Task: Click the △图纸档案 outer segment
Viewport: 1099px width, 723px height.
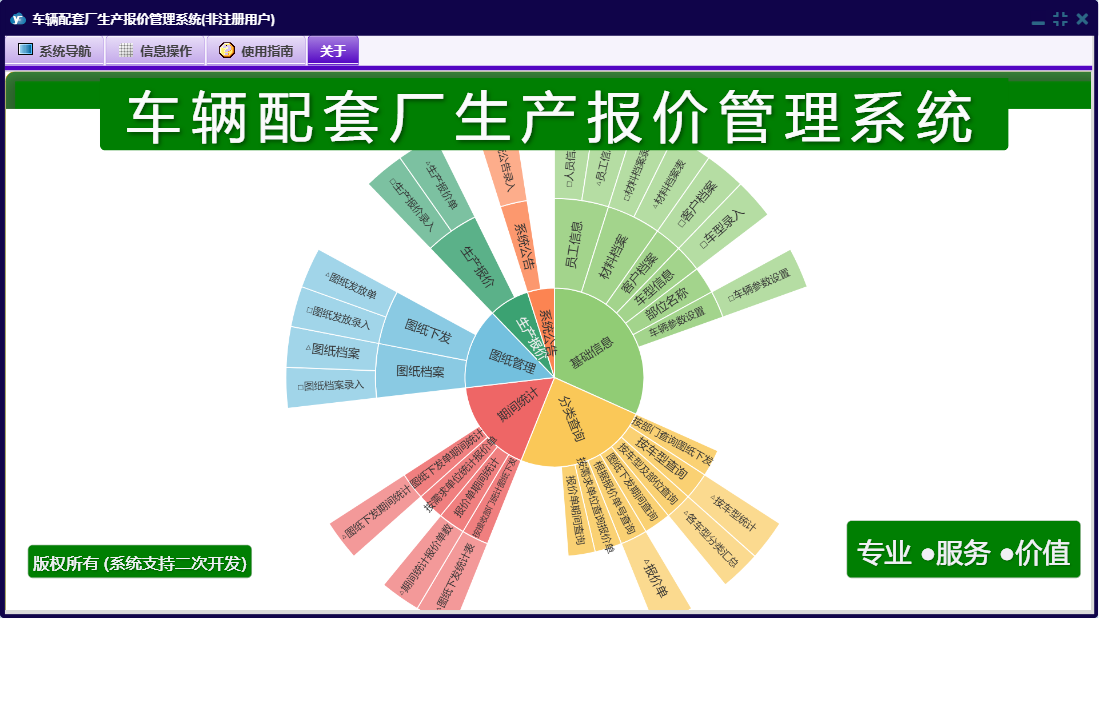Action: click(333, 350)
